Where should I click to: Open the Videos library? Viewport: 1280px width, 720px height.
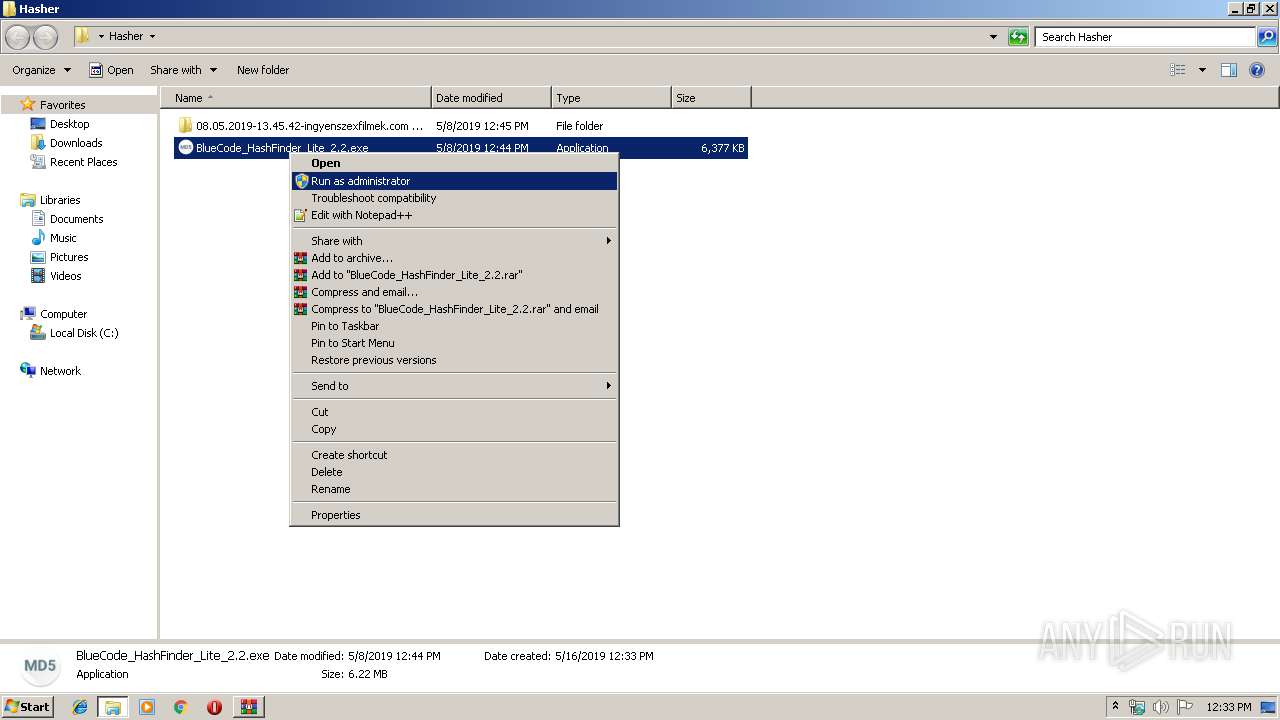pyautogui.click(x=66, y=276)
